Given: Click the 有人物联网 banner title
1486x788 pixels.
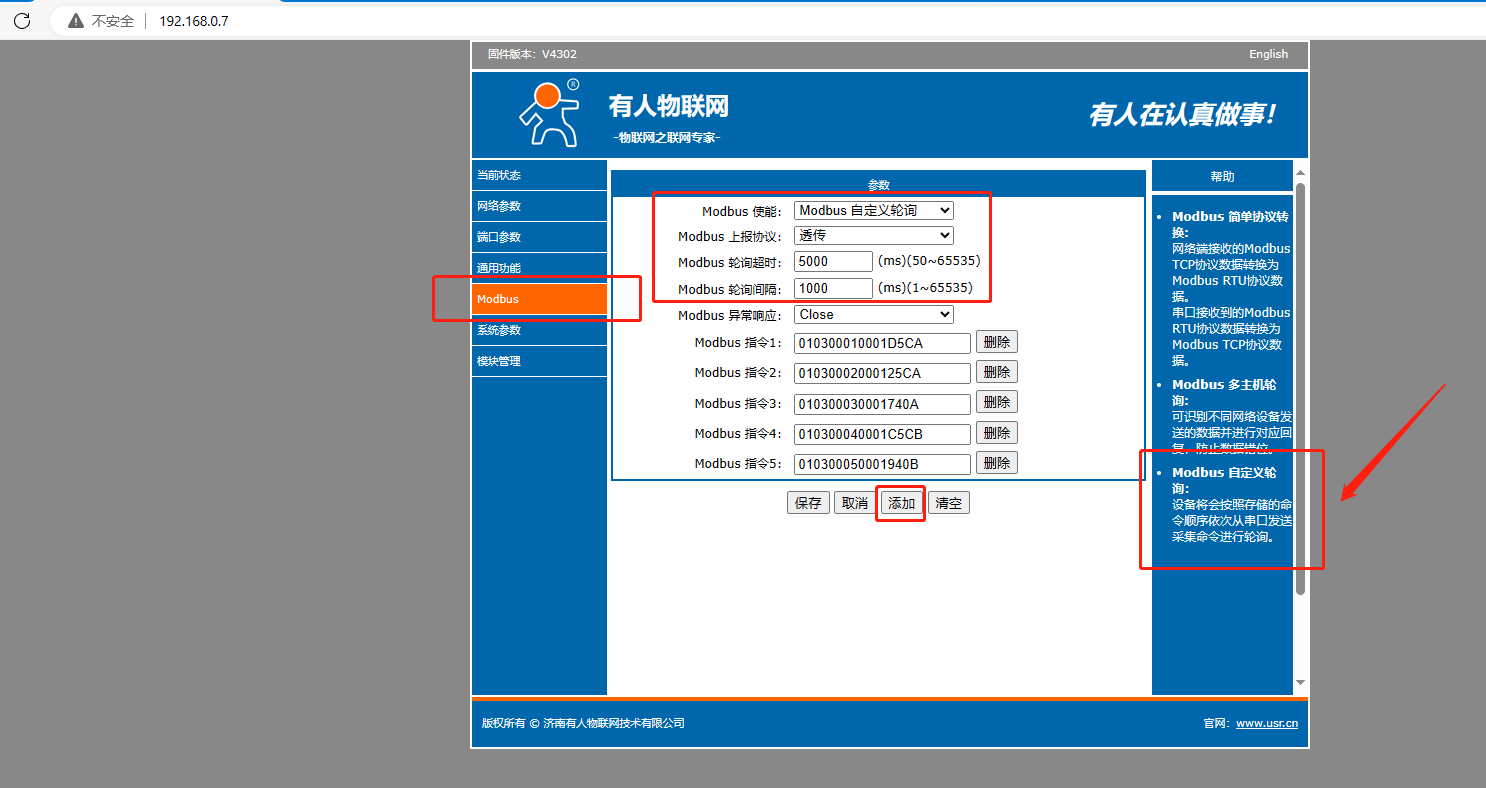Looking at the screenshot, I should click(x=669, y=106).
